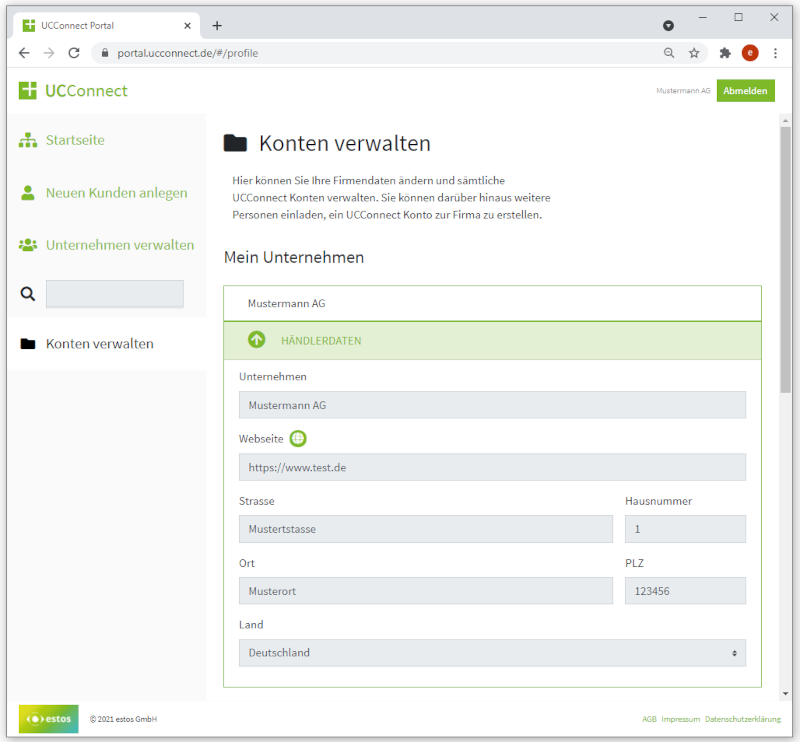Select Neuen Kunden anlegen in sidebar
Viewport: 800px width, 742px height.
pyautogui.click(x=116, y=193)
